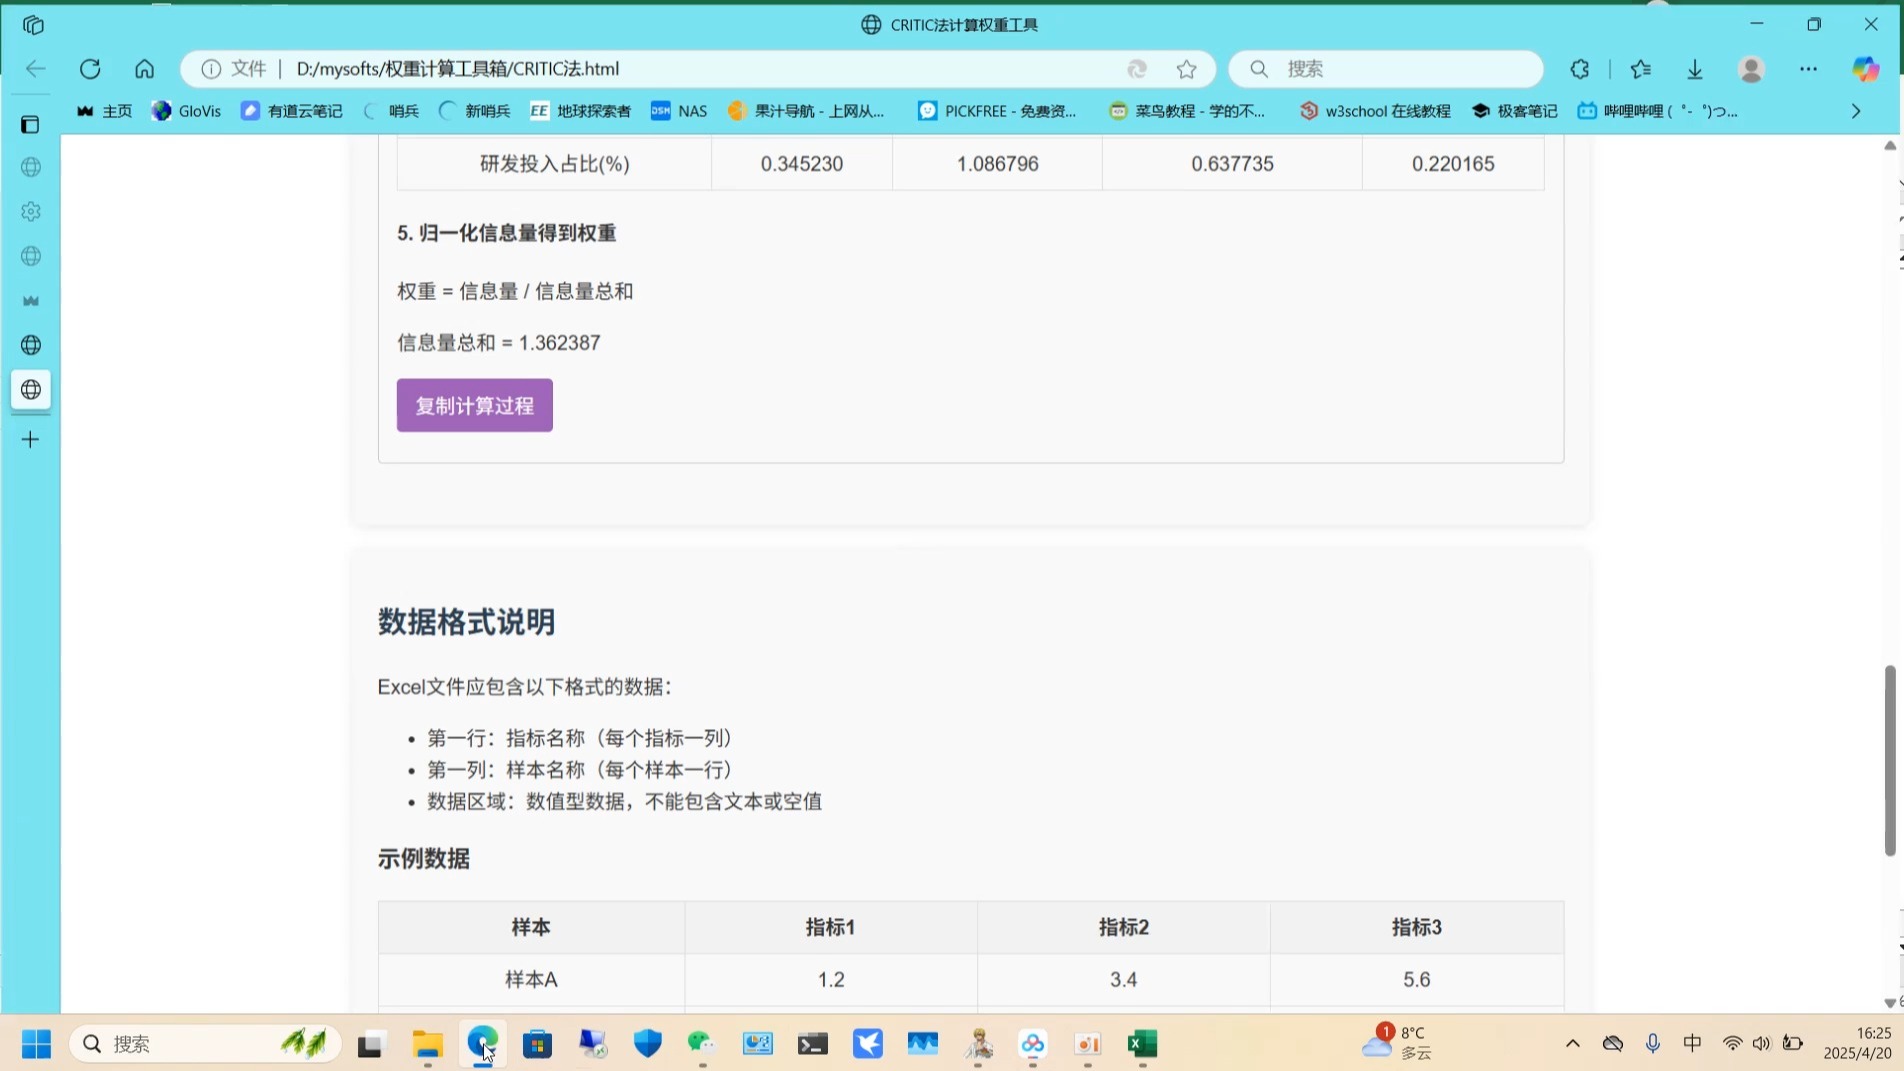Image resolution: width=1904 pixels, height=1071 pixels.
Task: Open the 新哨兵 bookmark
Action: [474, 111]
